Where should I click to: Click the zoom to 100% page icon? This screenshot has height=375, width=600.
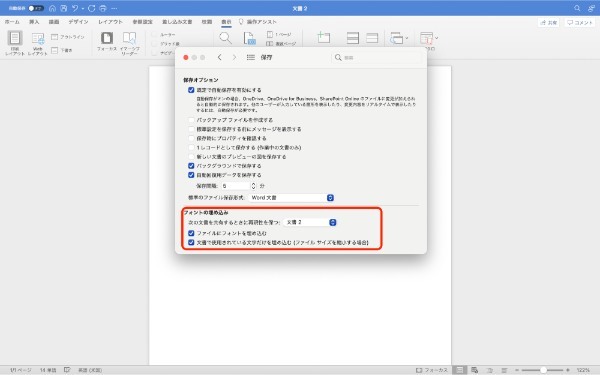(x=249, y=38)
